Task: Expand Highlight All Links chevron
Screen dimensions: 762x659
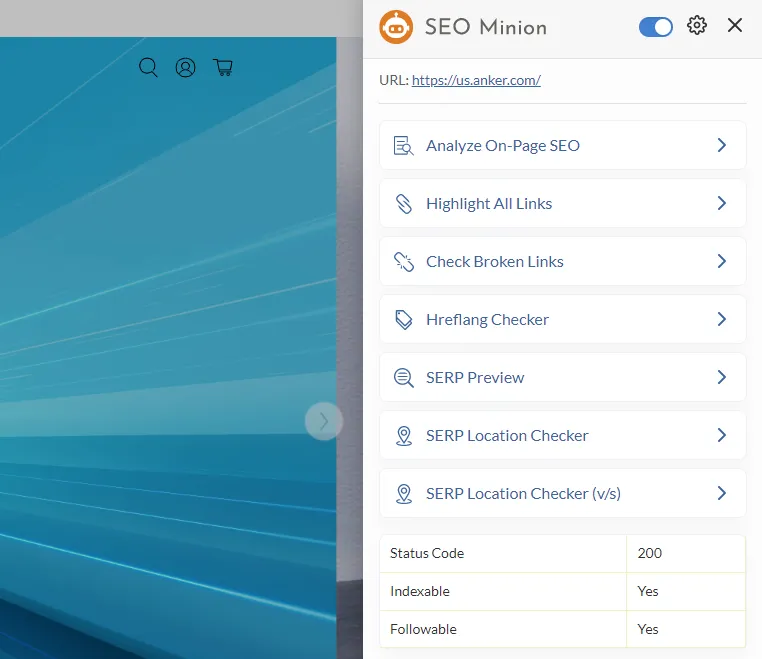Action: (722, 203)
